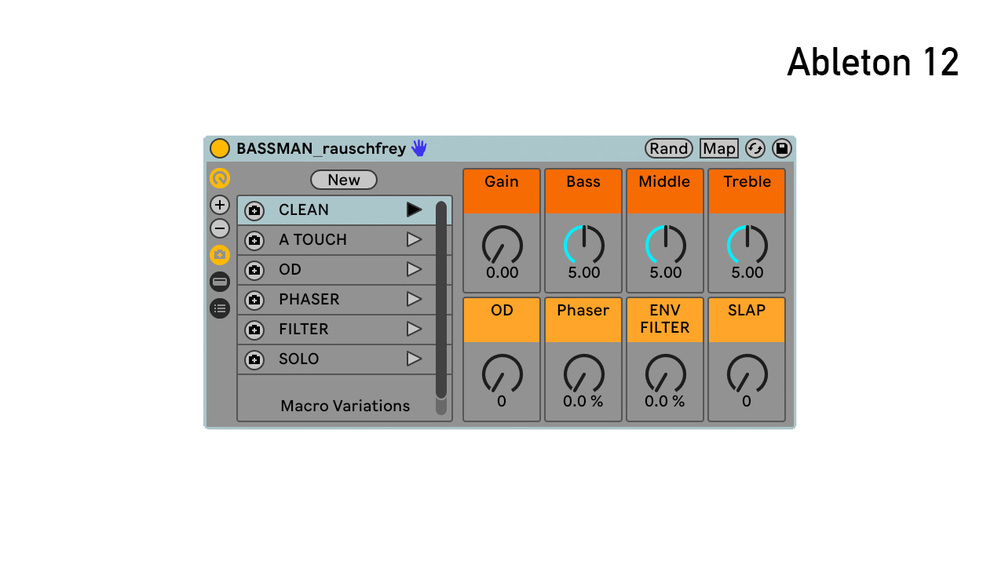The image size is (1005, 565).
Task: Click the blue hand icon beside device name
Action: (x=419, y=148)
